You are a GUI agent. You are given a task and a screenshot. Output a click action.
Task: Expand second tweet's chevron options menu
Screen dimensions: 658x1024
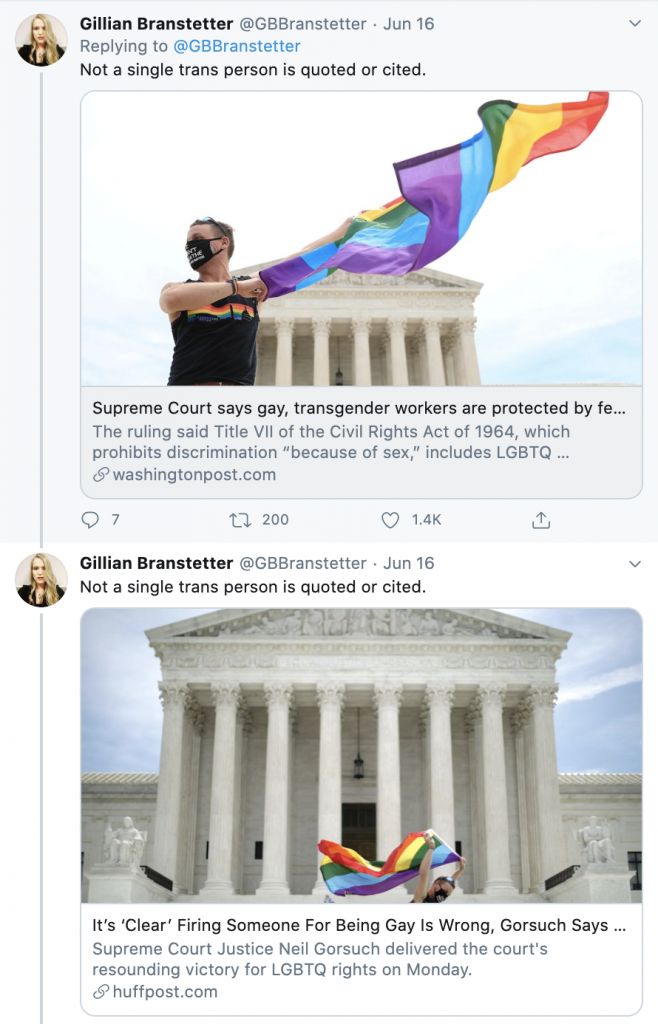pyautogui.click(x=634, y=564)
